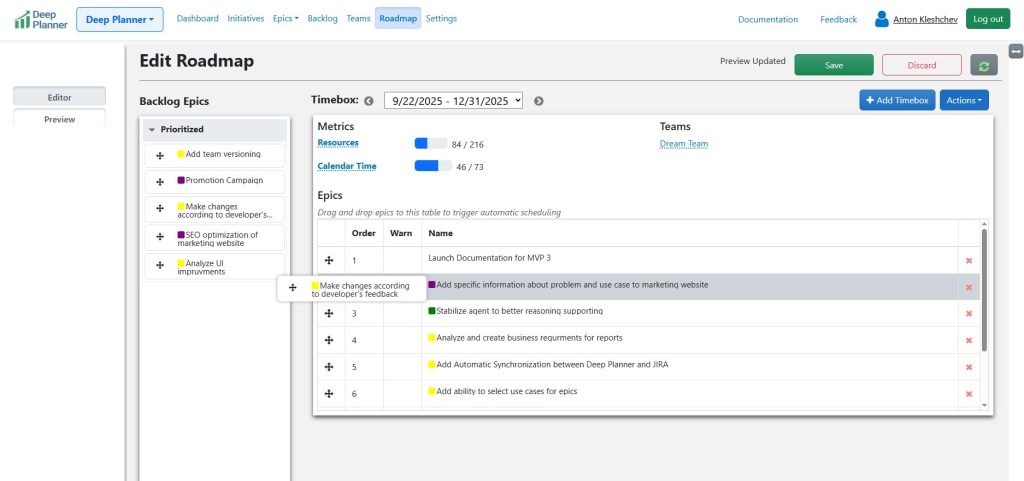Collapse the Prioritized backlog group
The image size is (1024, 481).
click(151, 129)
